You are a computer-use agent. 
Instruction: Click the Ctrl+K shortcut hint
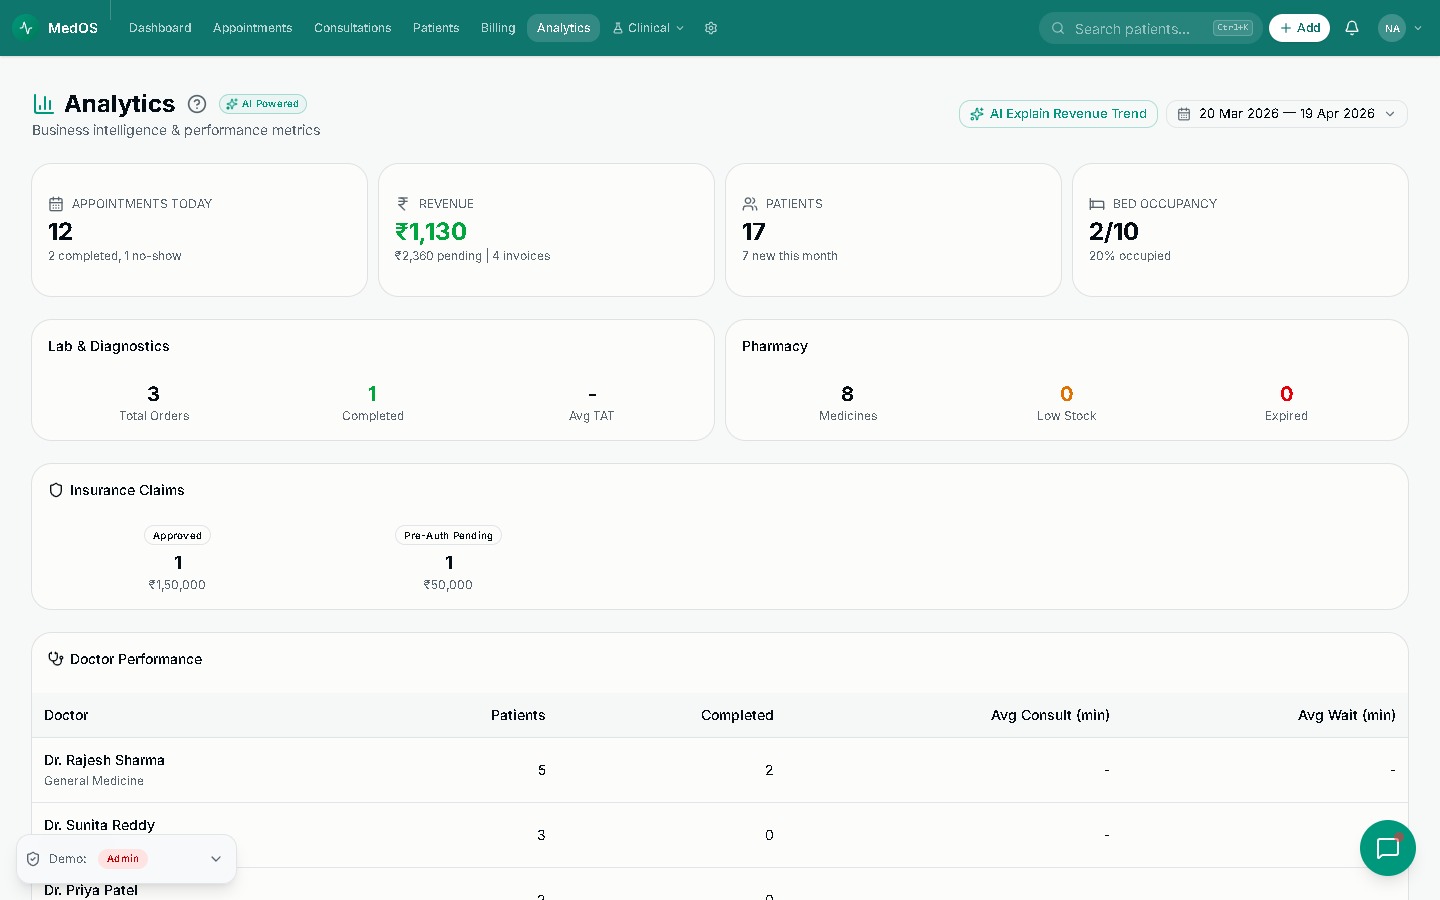tap(1232, 28)
